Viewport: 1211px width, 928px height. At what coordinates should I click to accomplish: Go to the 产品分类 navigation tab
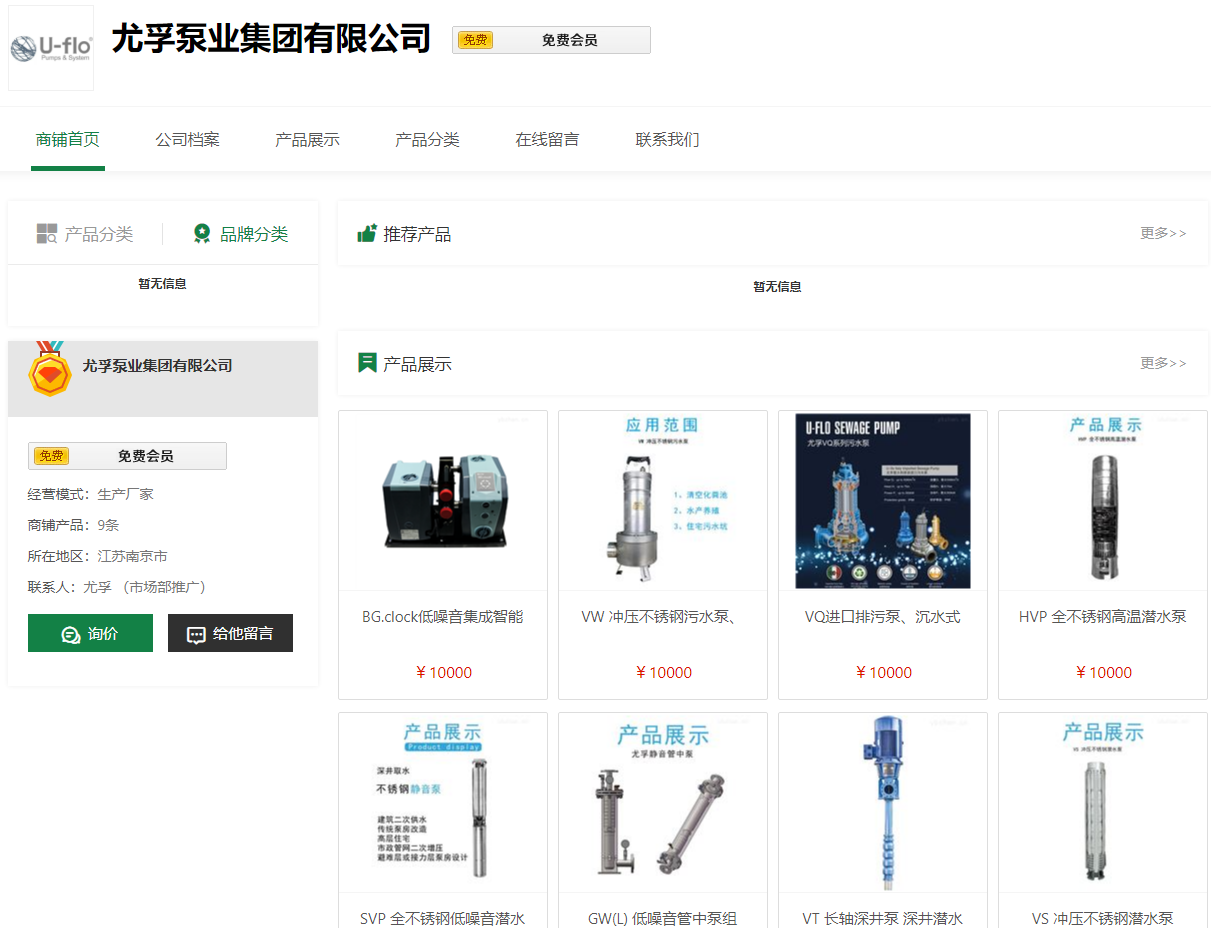427,139
